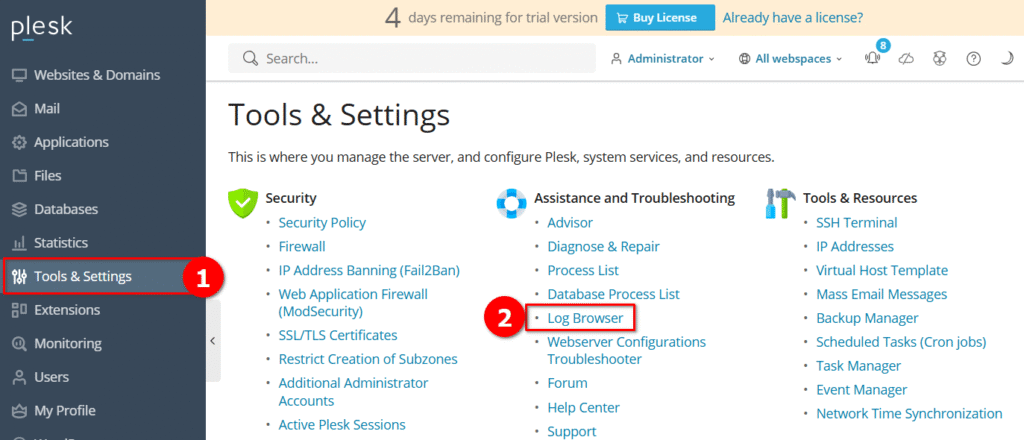Collapse the sidebar with arrow handle
Viewport: 1024px width, 440px height.
(x=213, y=341)
